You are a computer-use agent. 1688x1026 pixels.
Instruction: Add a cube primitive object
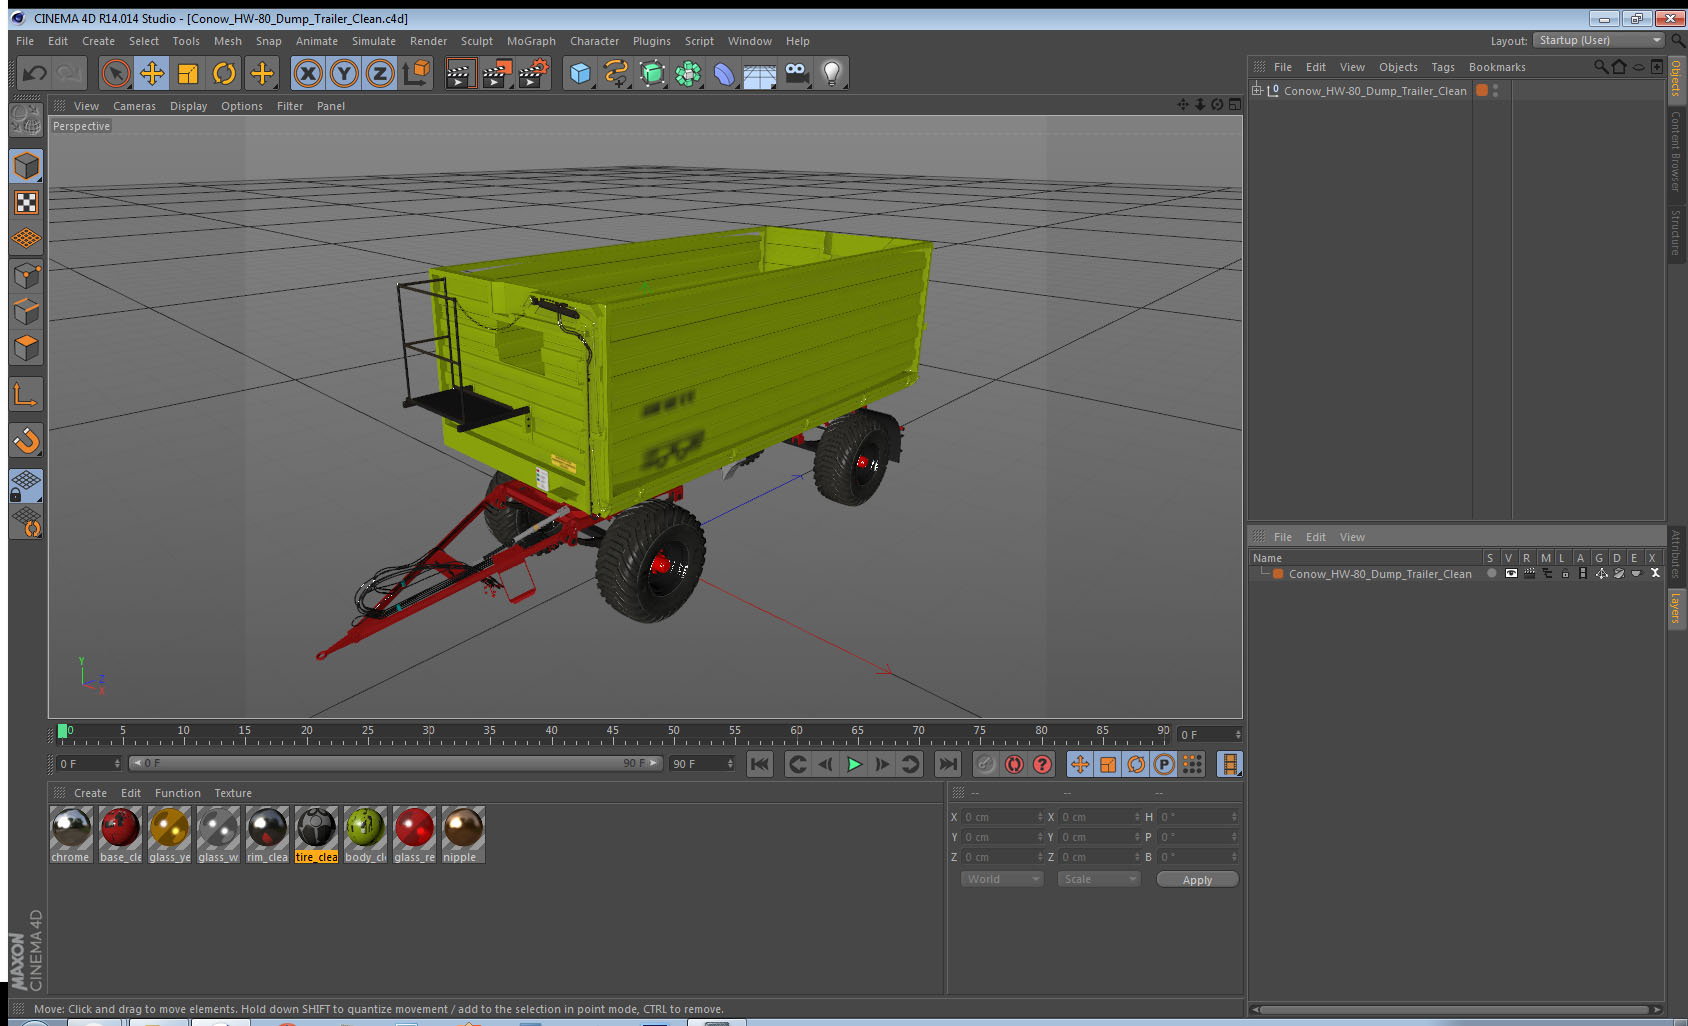580,73
